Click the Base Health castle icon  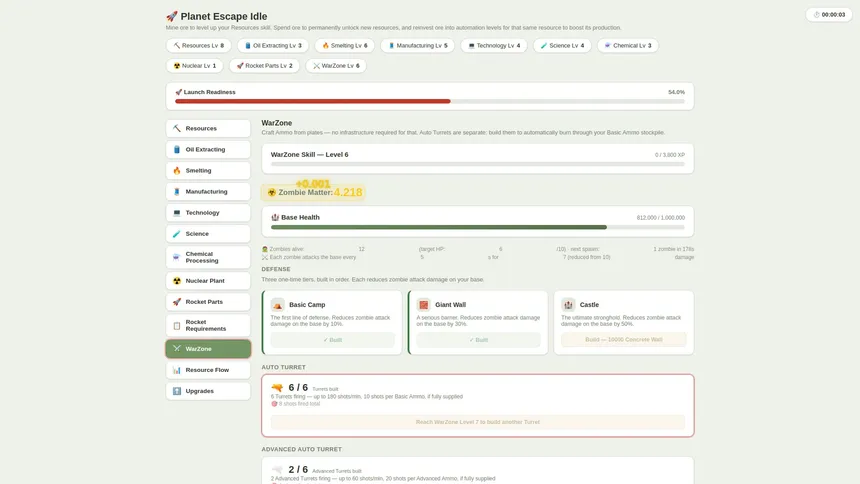point(275,217)
